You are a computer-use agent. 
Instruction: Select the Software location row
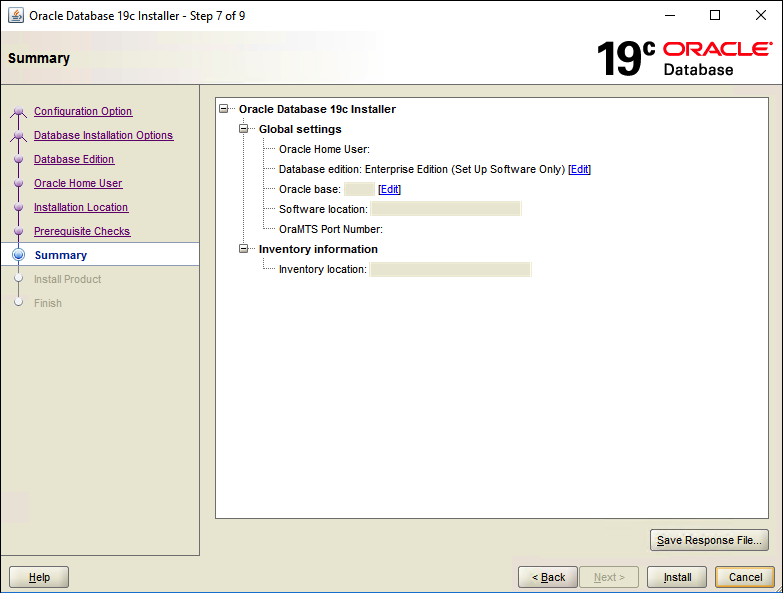click(399, 209)
